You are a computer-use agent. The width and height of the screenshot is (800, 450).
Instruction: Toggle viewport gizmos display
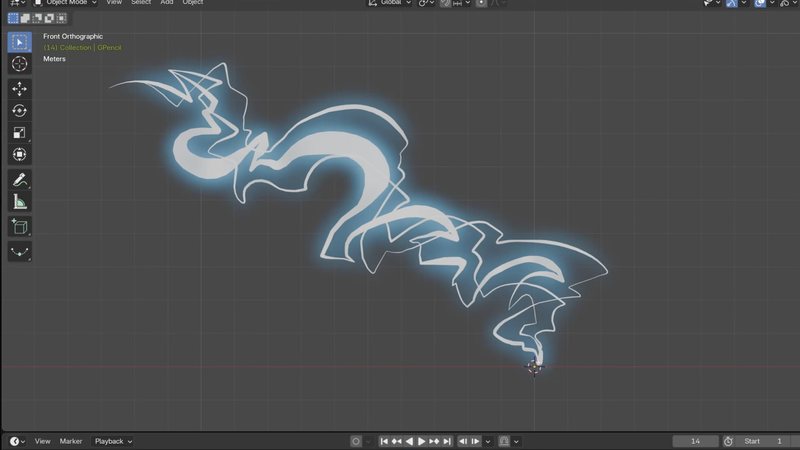(x=732, y=3)
